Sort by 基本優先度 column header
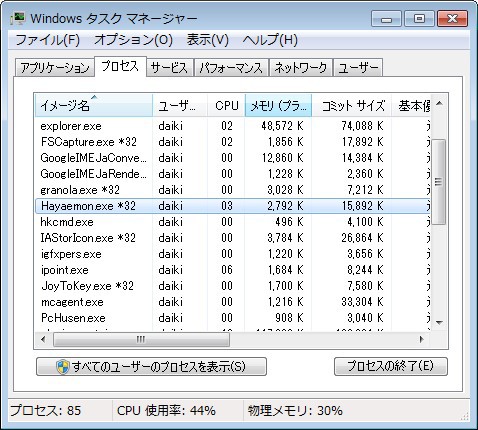478x430 pixels. point(411,105)
